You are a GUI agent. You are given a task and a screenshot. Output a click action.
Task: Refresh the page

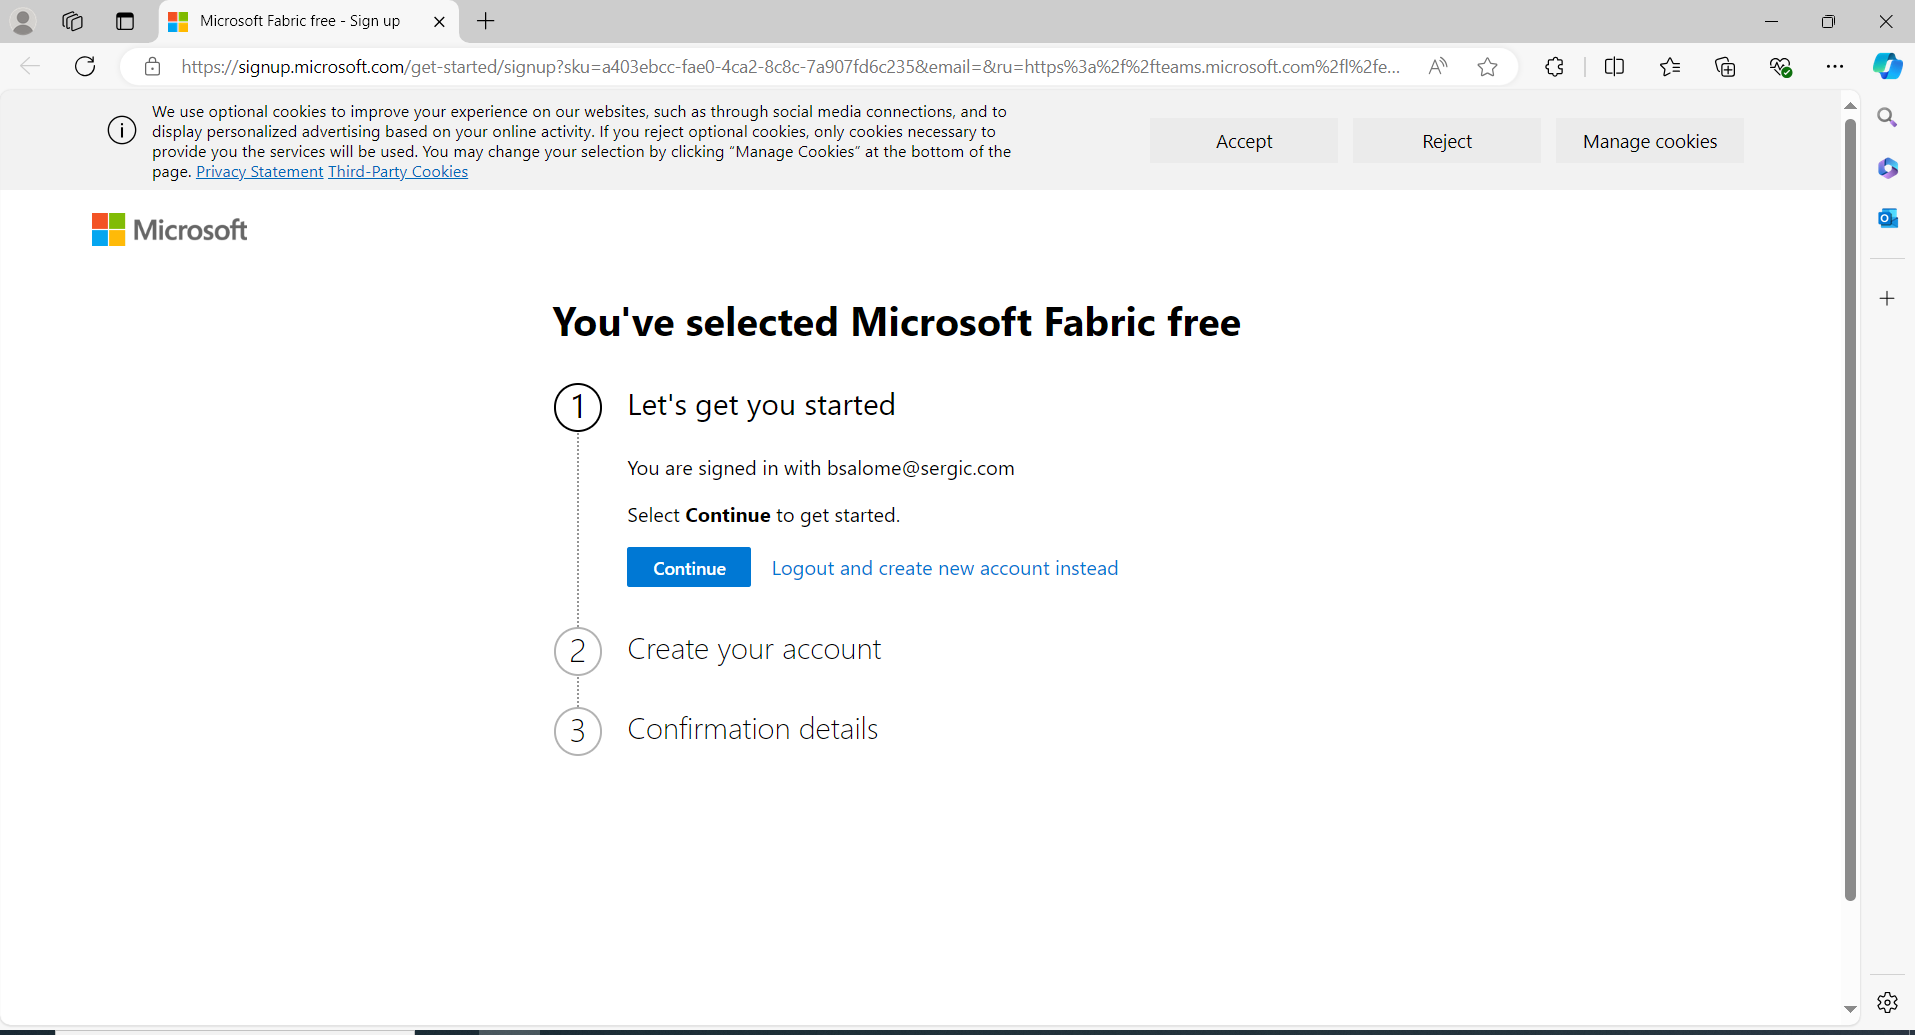(x=85, y=66)
